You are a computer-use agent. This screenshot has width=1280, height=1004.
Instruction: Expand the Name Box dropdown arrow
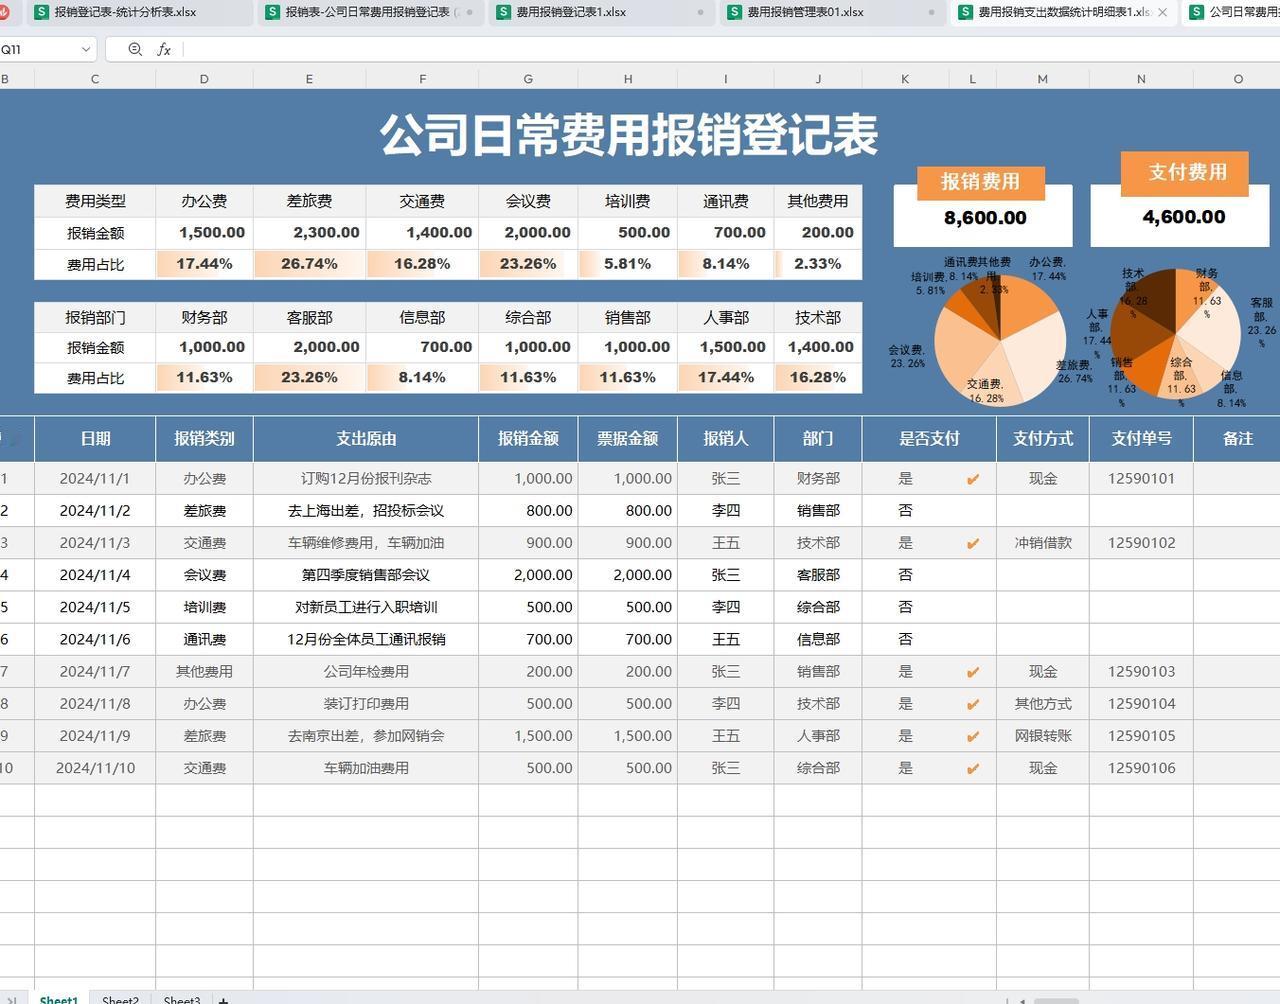[x=86, y=49]
